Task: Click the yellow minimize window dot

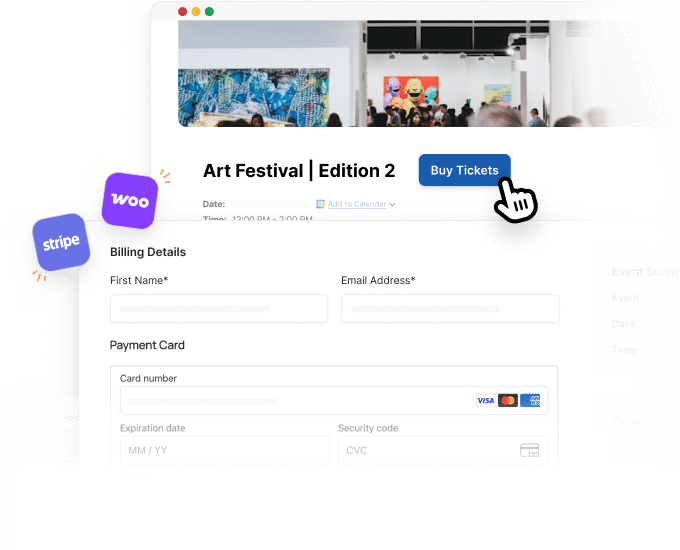Action: point(196,12)
